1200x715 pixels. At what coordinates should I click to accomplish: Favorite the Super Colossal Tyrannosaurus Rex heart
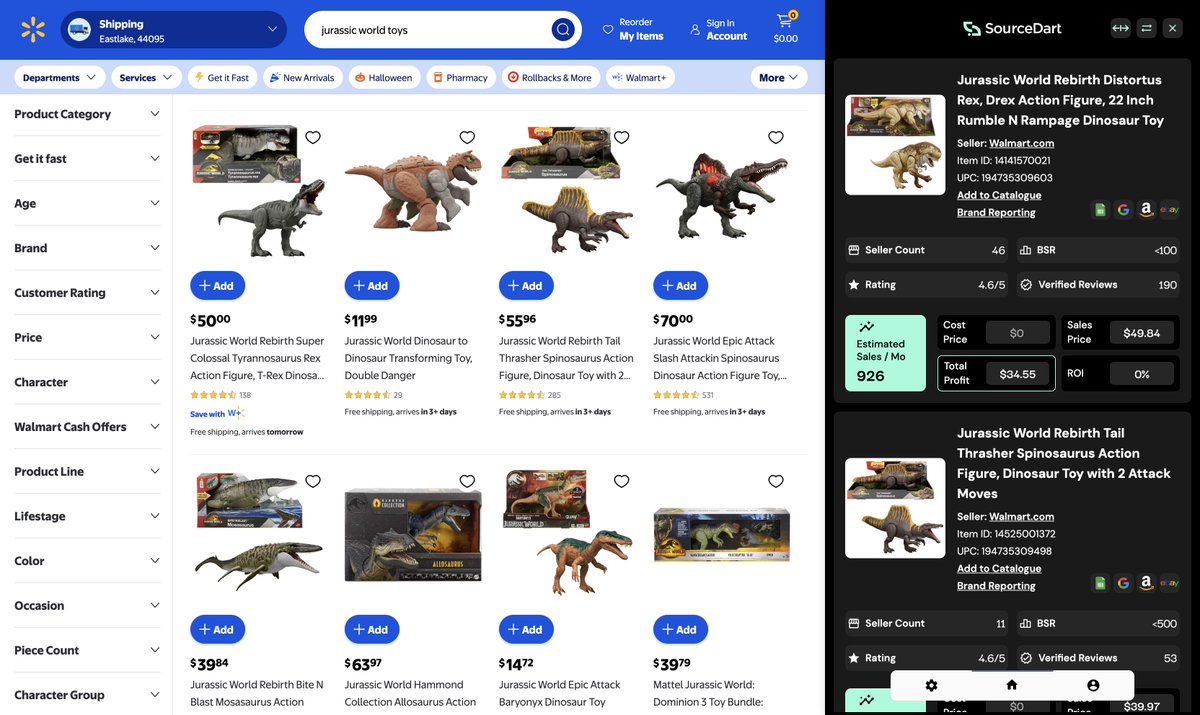point(313,138)
